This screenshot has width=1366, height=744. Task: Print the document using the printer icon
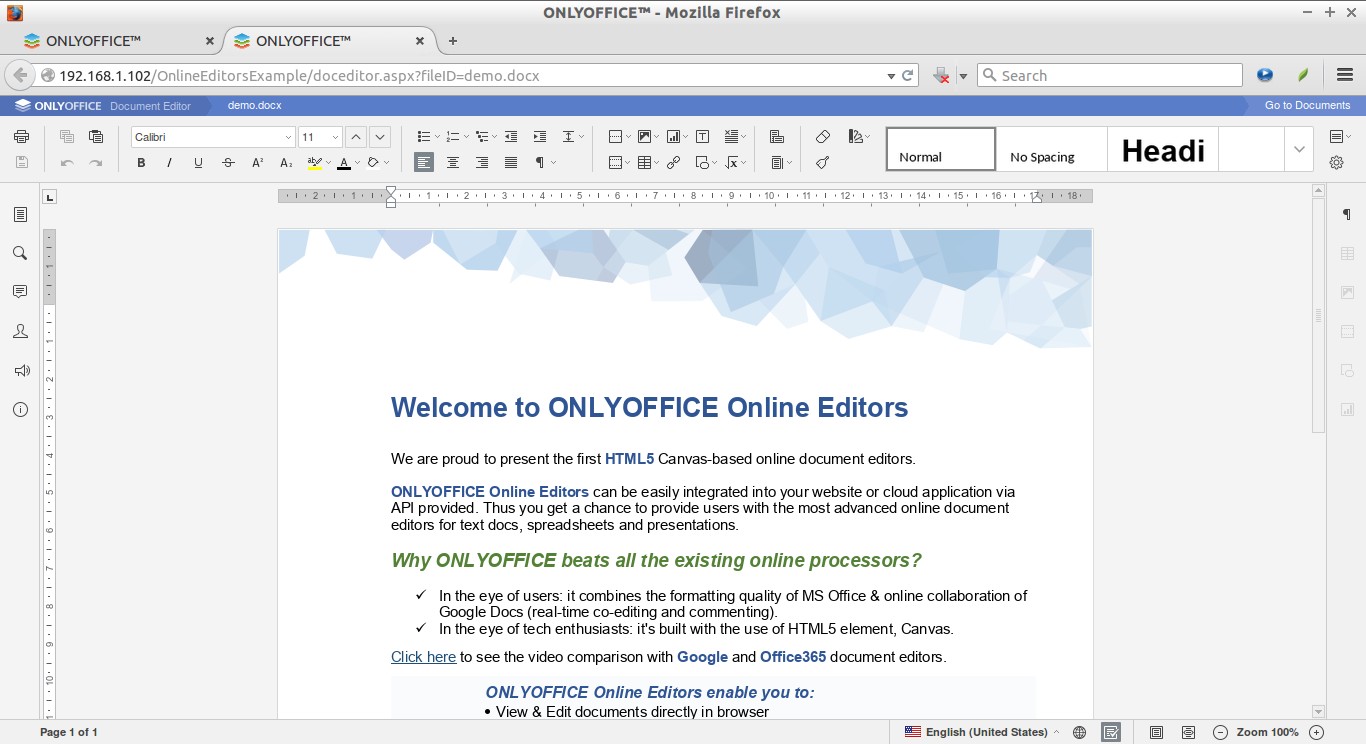point(22,137)
